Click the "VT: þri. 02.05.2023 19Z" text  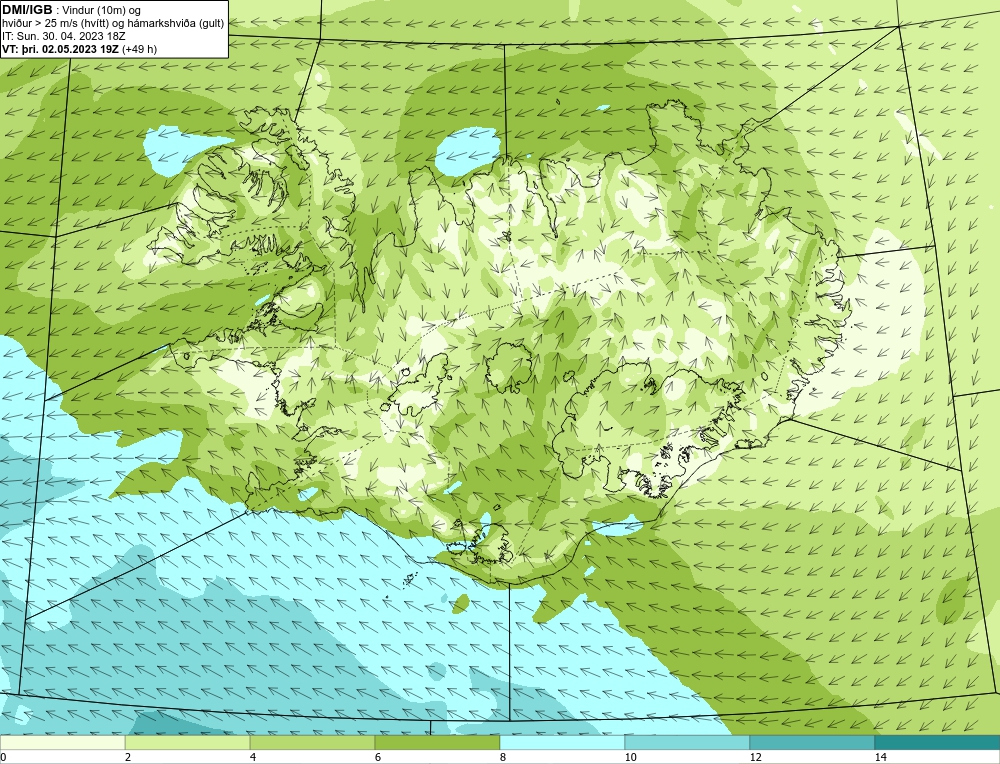[x=61, y=48]
